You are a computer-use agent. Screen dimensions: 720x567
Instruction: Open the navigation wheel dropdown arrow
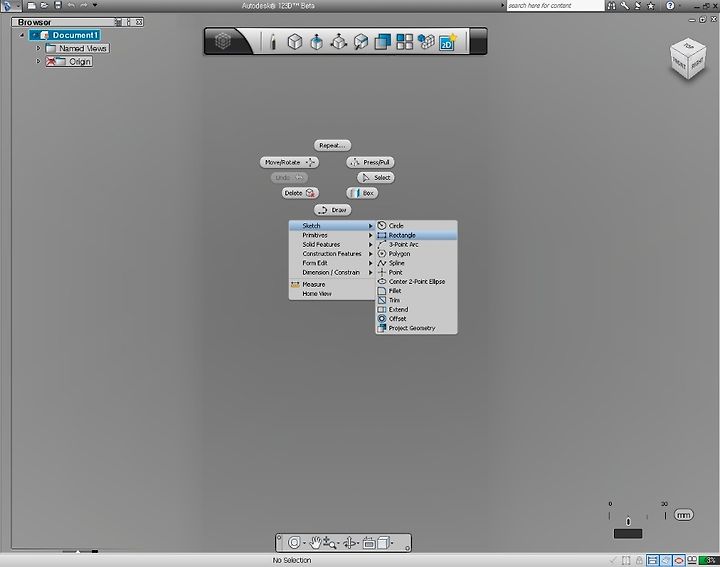point(304,543)
